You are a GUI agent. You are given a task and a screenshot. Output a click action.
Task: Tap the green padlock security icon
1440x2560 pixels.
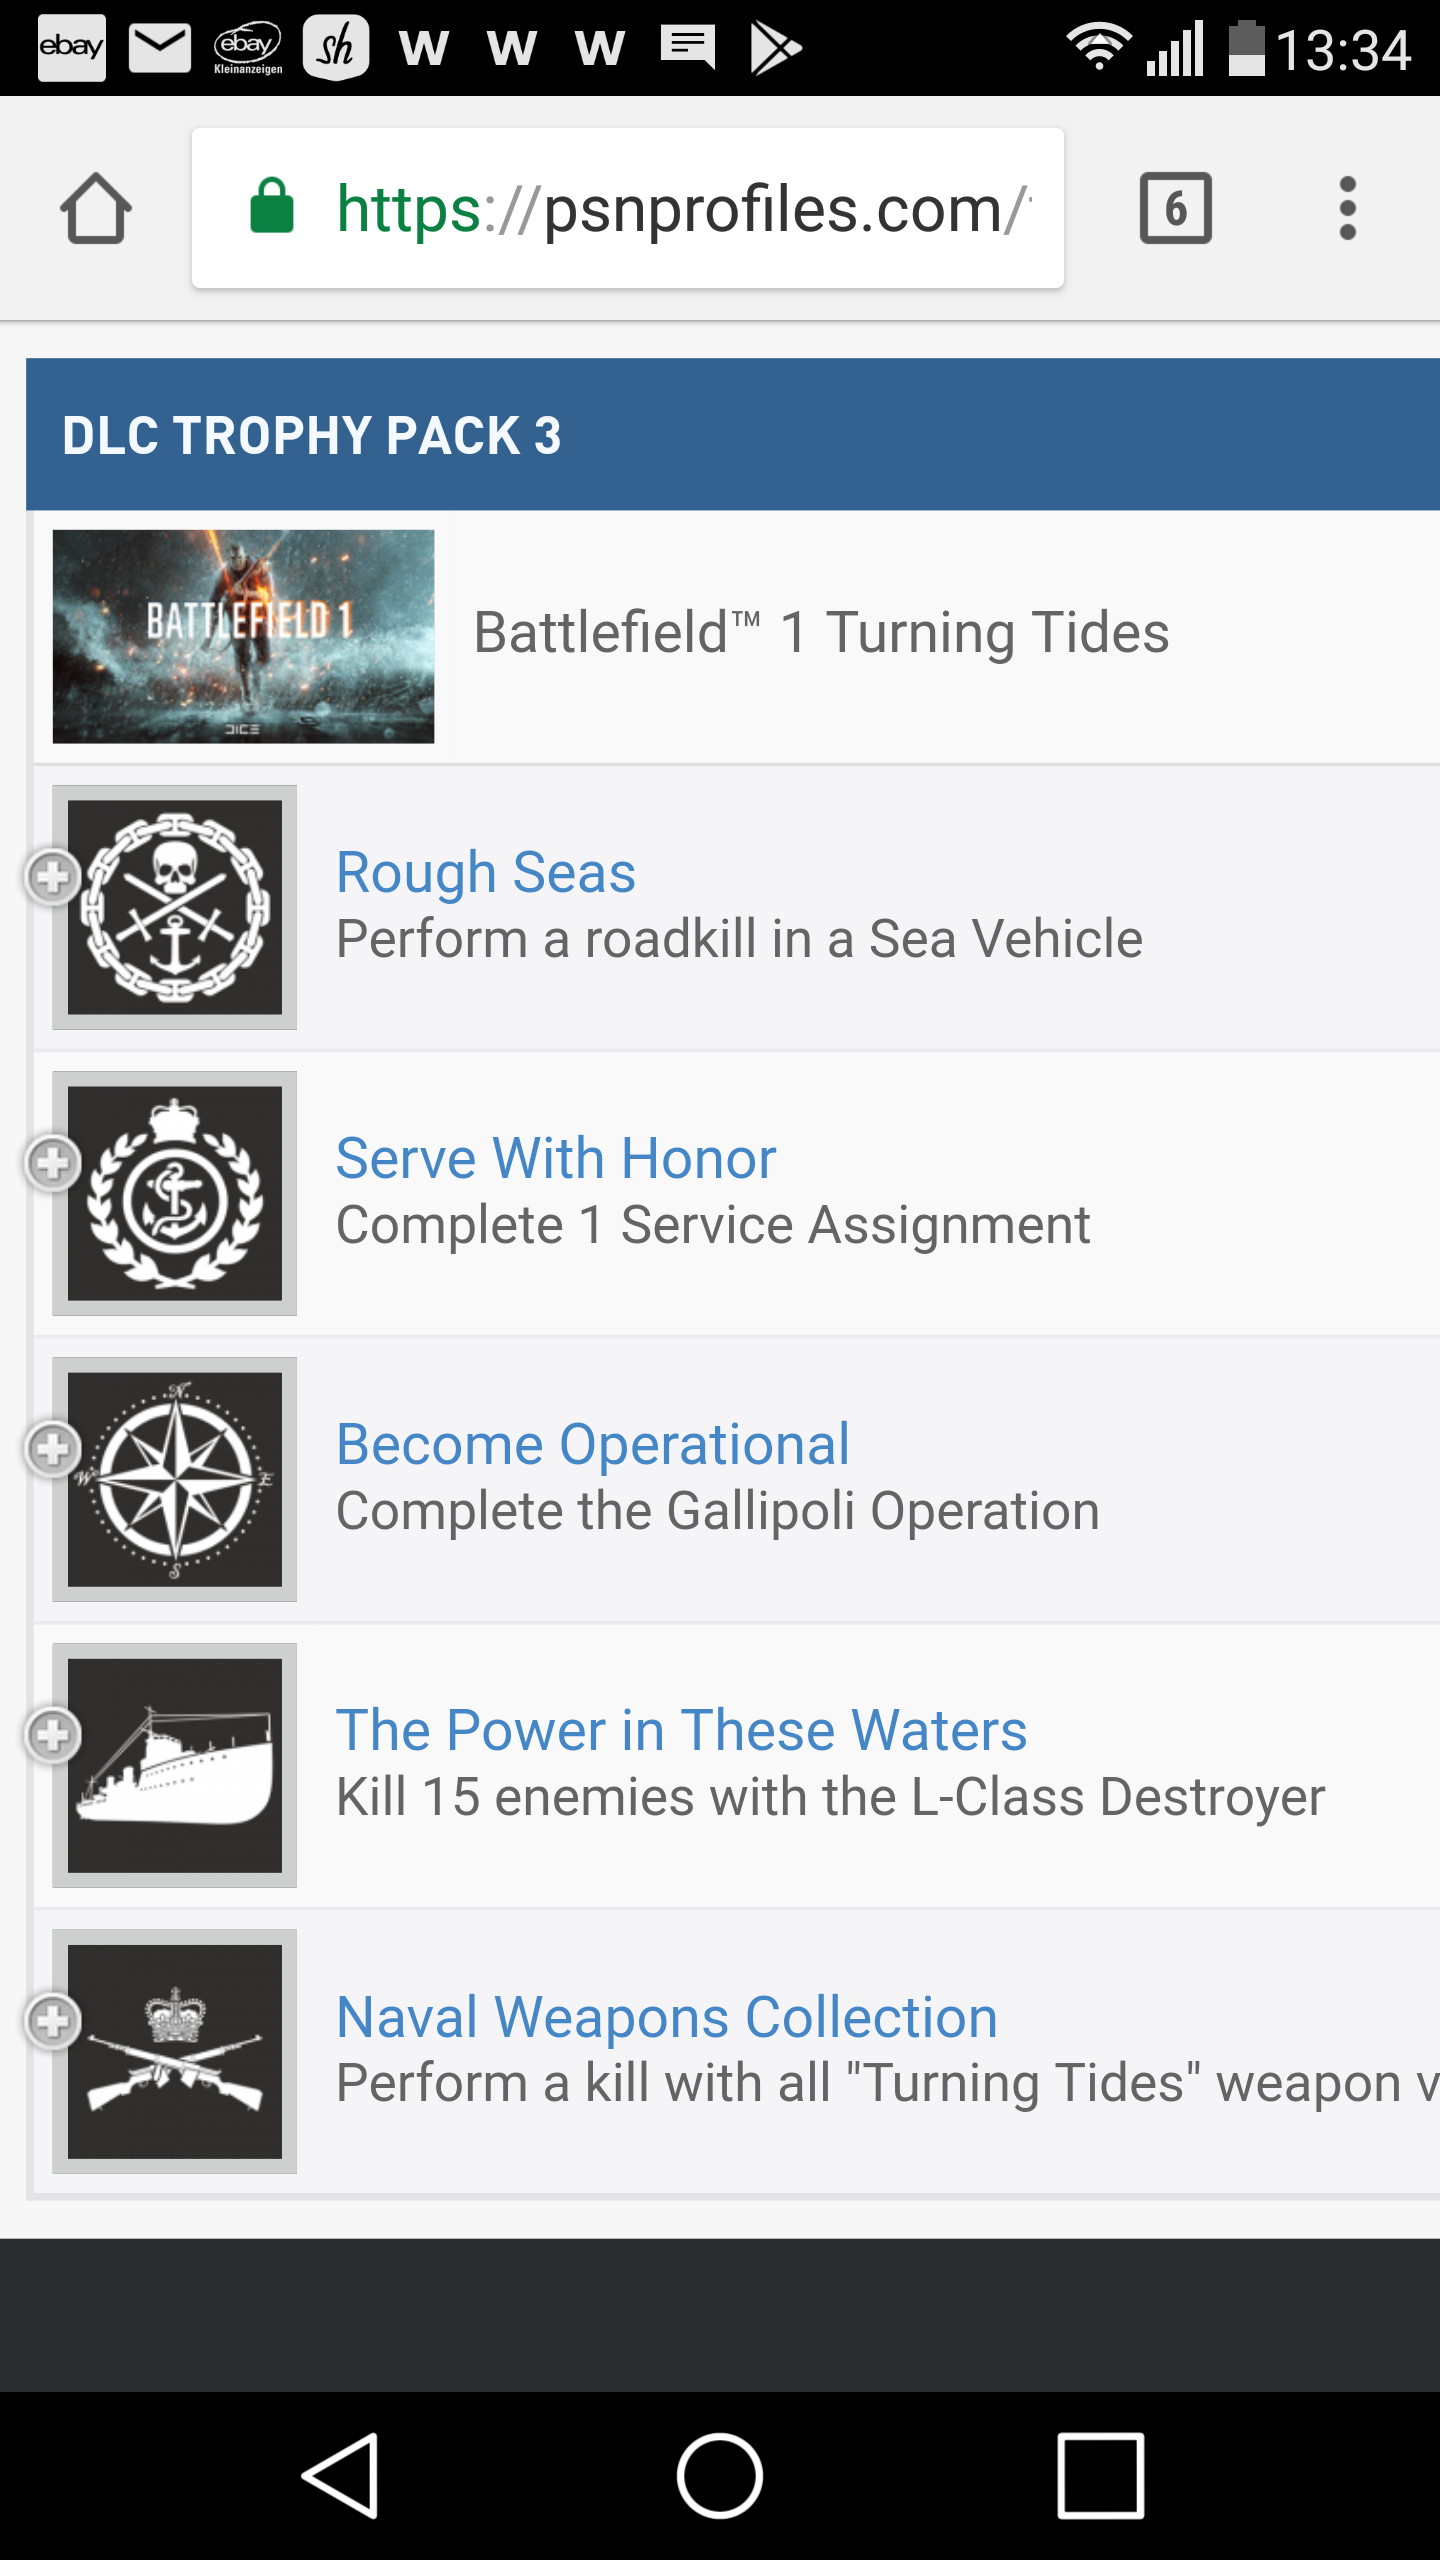click(x=272, y=207)
